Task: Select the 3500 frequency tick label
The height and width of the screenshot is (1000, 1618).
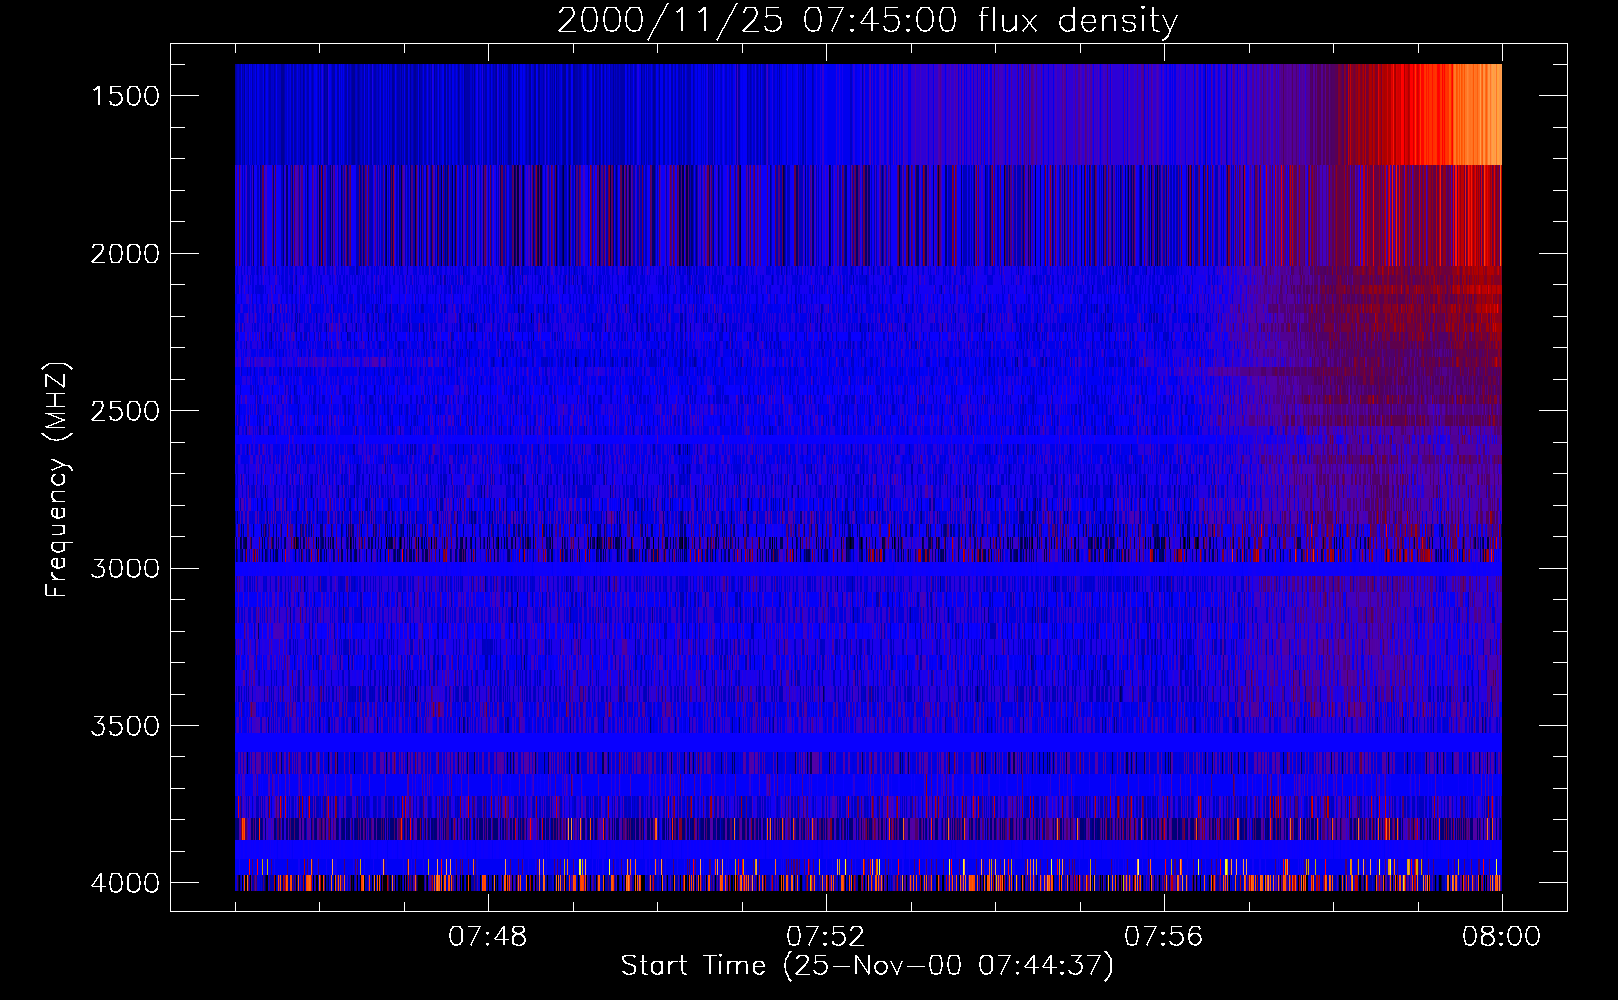Action: coord(125,726)
